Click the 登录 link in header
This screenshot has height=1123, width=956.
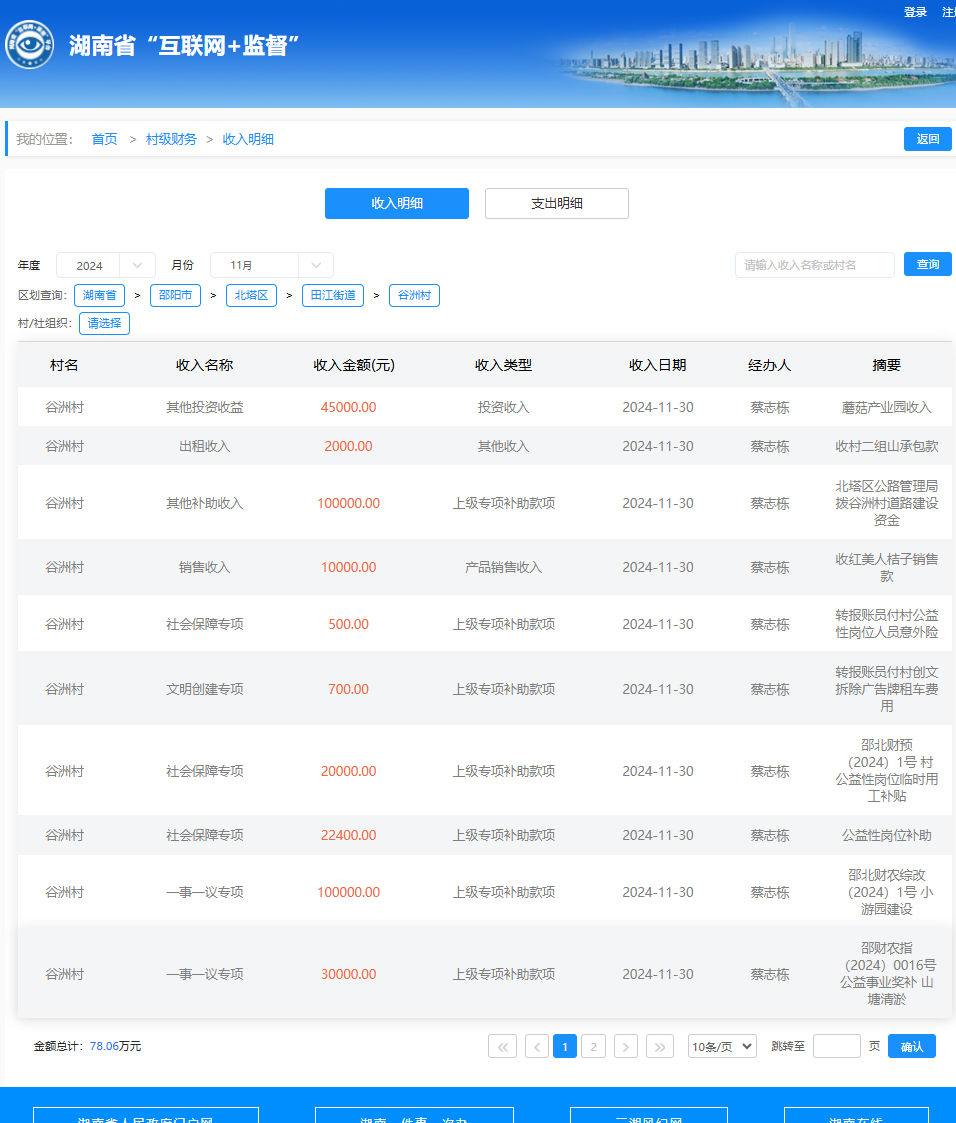[x=915, y=12]
